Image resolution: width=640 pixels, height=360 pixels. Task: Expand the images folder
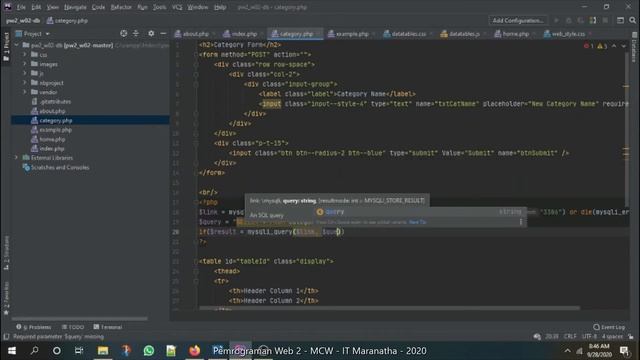(25, 64)
